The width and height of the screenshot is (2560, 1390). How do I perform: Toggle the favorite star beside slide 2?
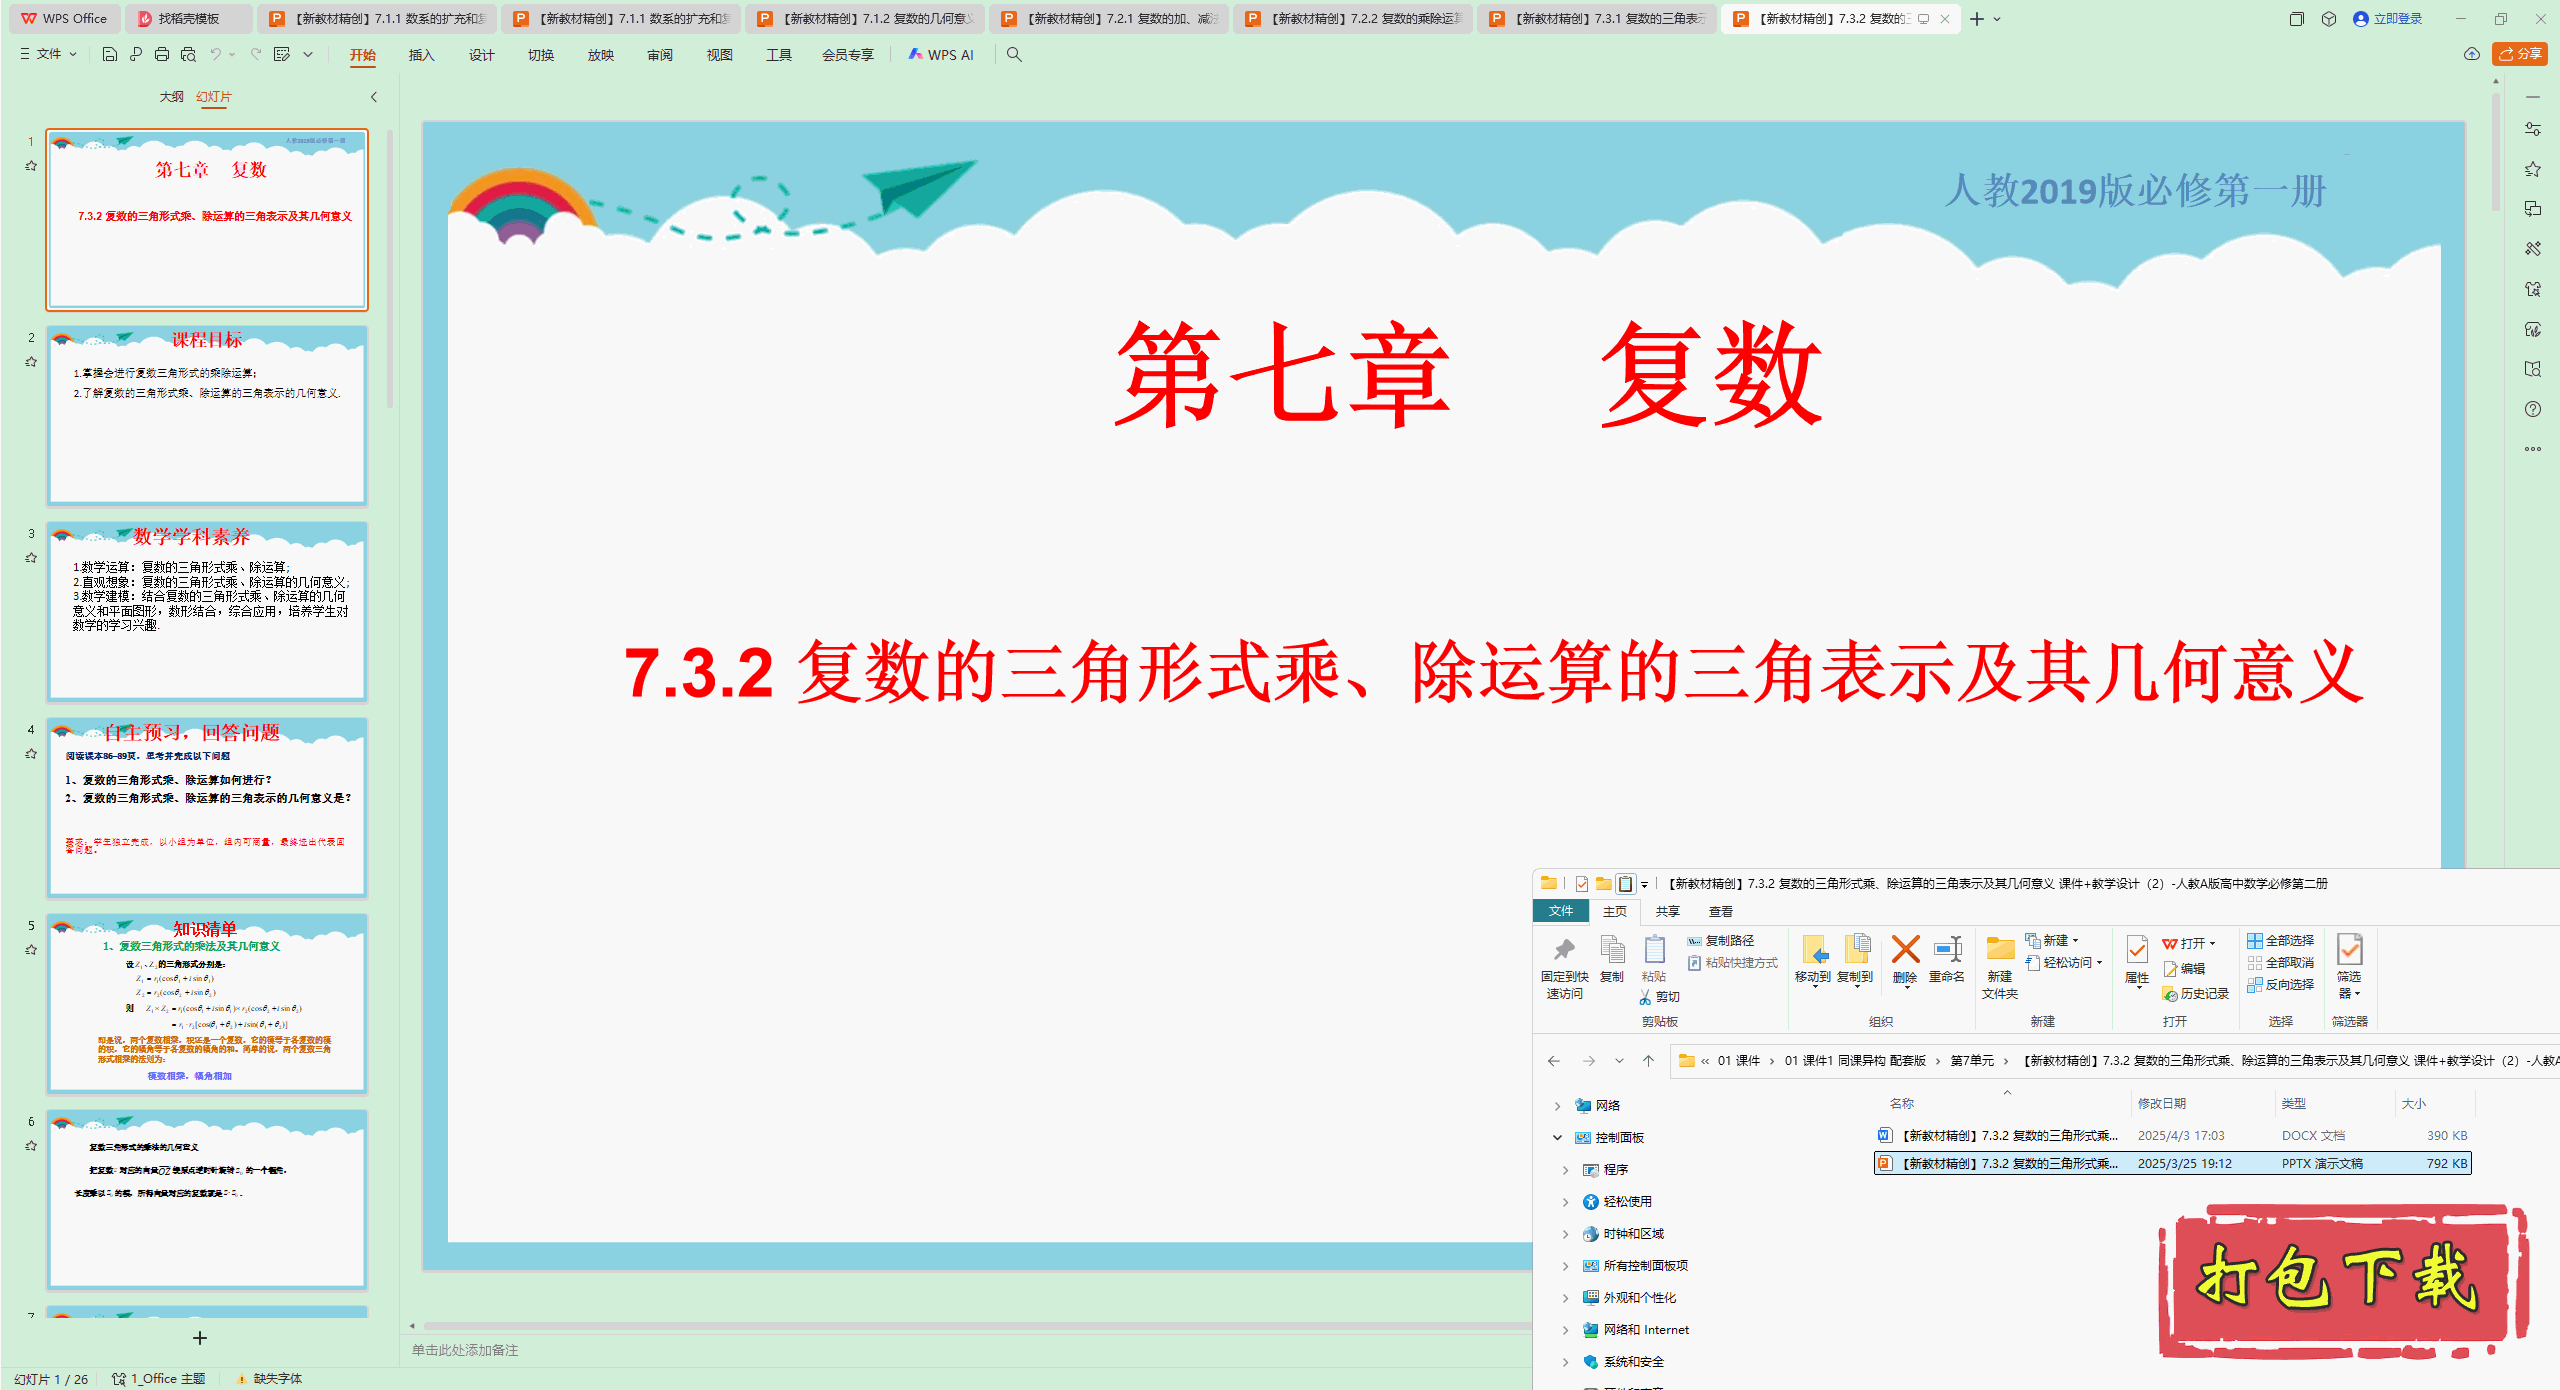31,360
